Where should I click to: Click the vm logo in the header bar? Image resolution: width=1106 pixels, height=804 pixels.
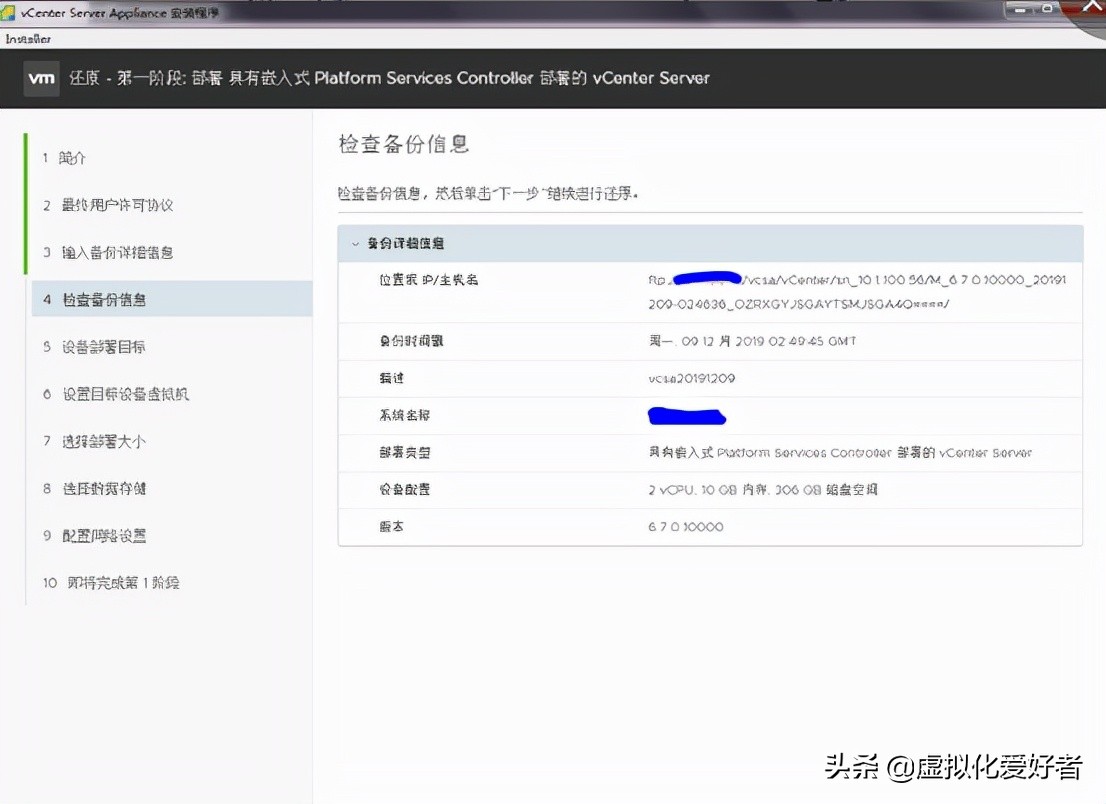tap(40, 78)
